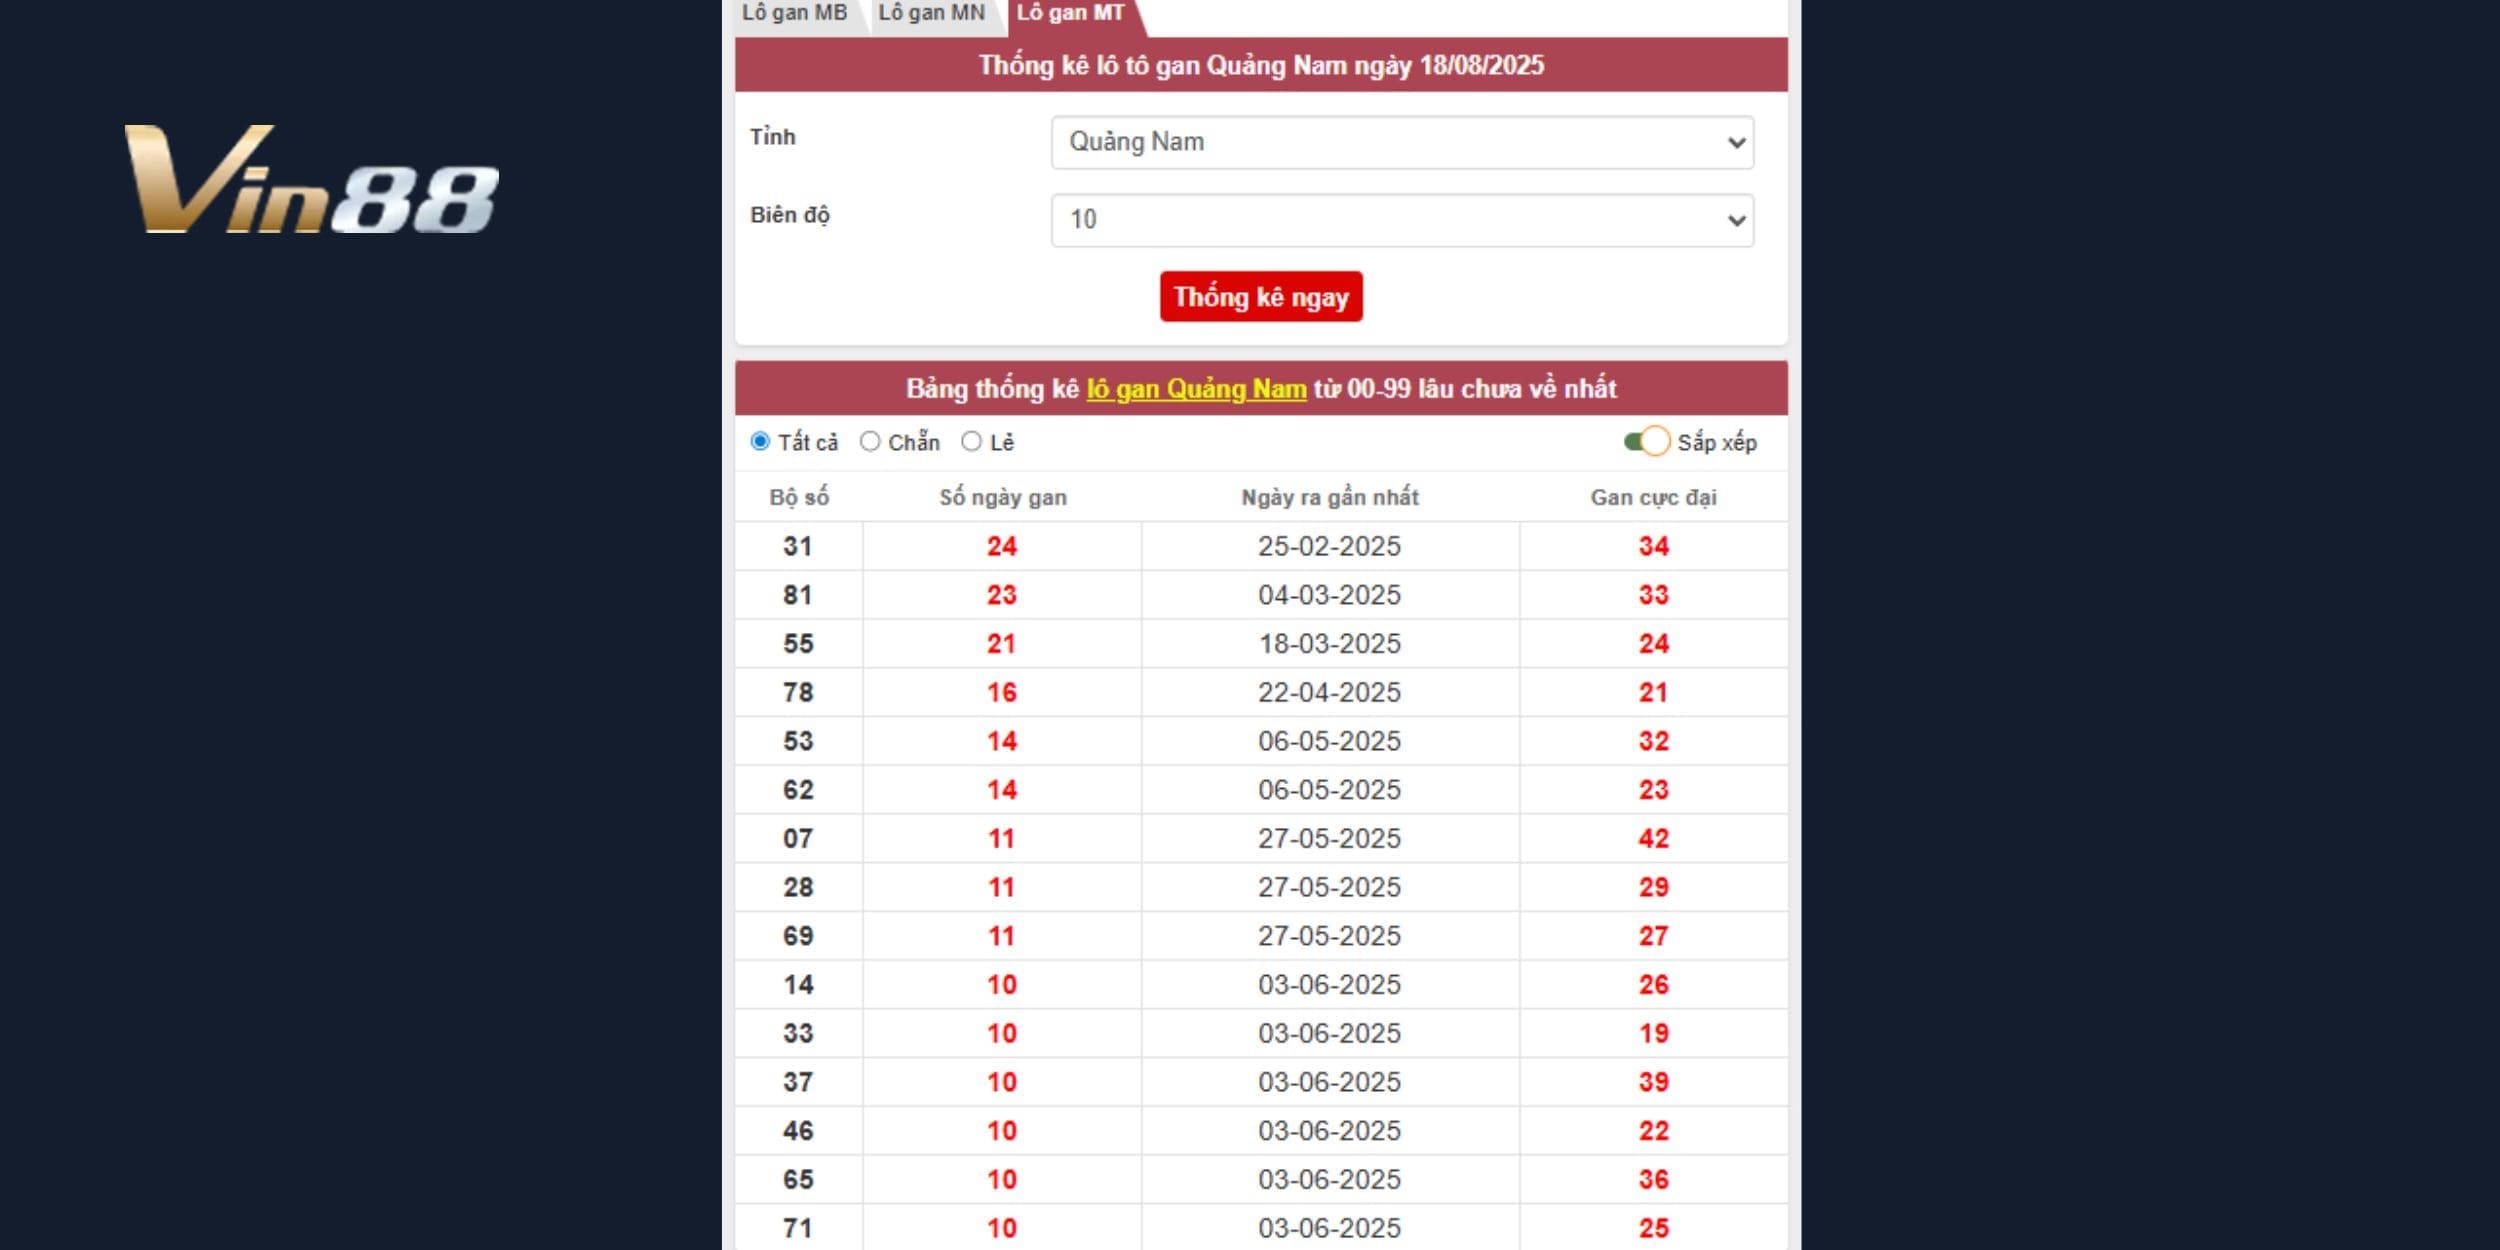The width and height of the screenshot is (2500, 1250).
Task: Click the Vin88 logo
Action: 311,180
